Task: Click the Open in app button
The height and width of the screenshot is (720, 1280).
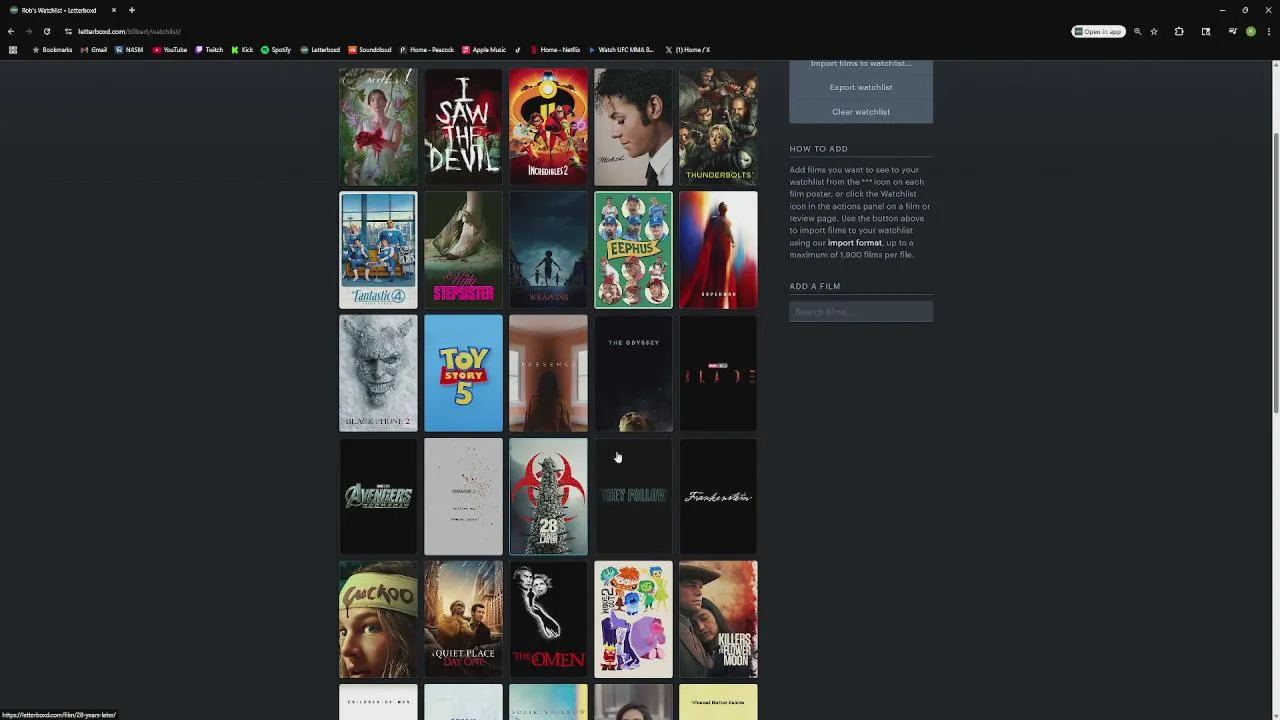Action: tap(1098, 32)
